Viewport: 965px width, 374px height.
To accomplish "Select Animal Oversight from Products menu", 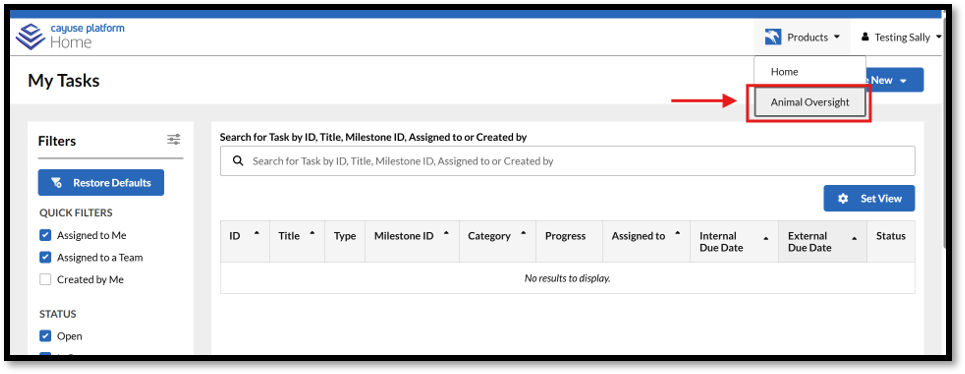I will tap(810, 103).
